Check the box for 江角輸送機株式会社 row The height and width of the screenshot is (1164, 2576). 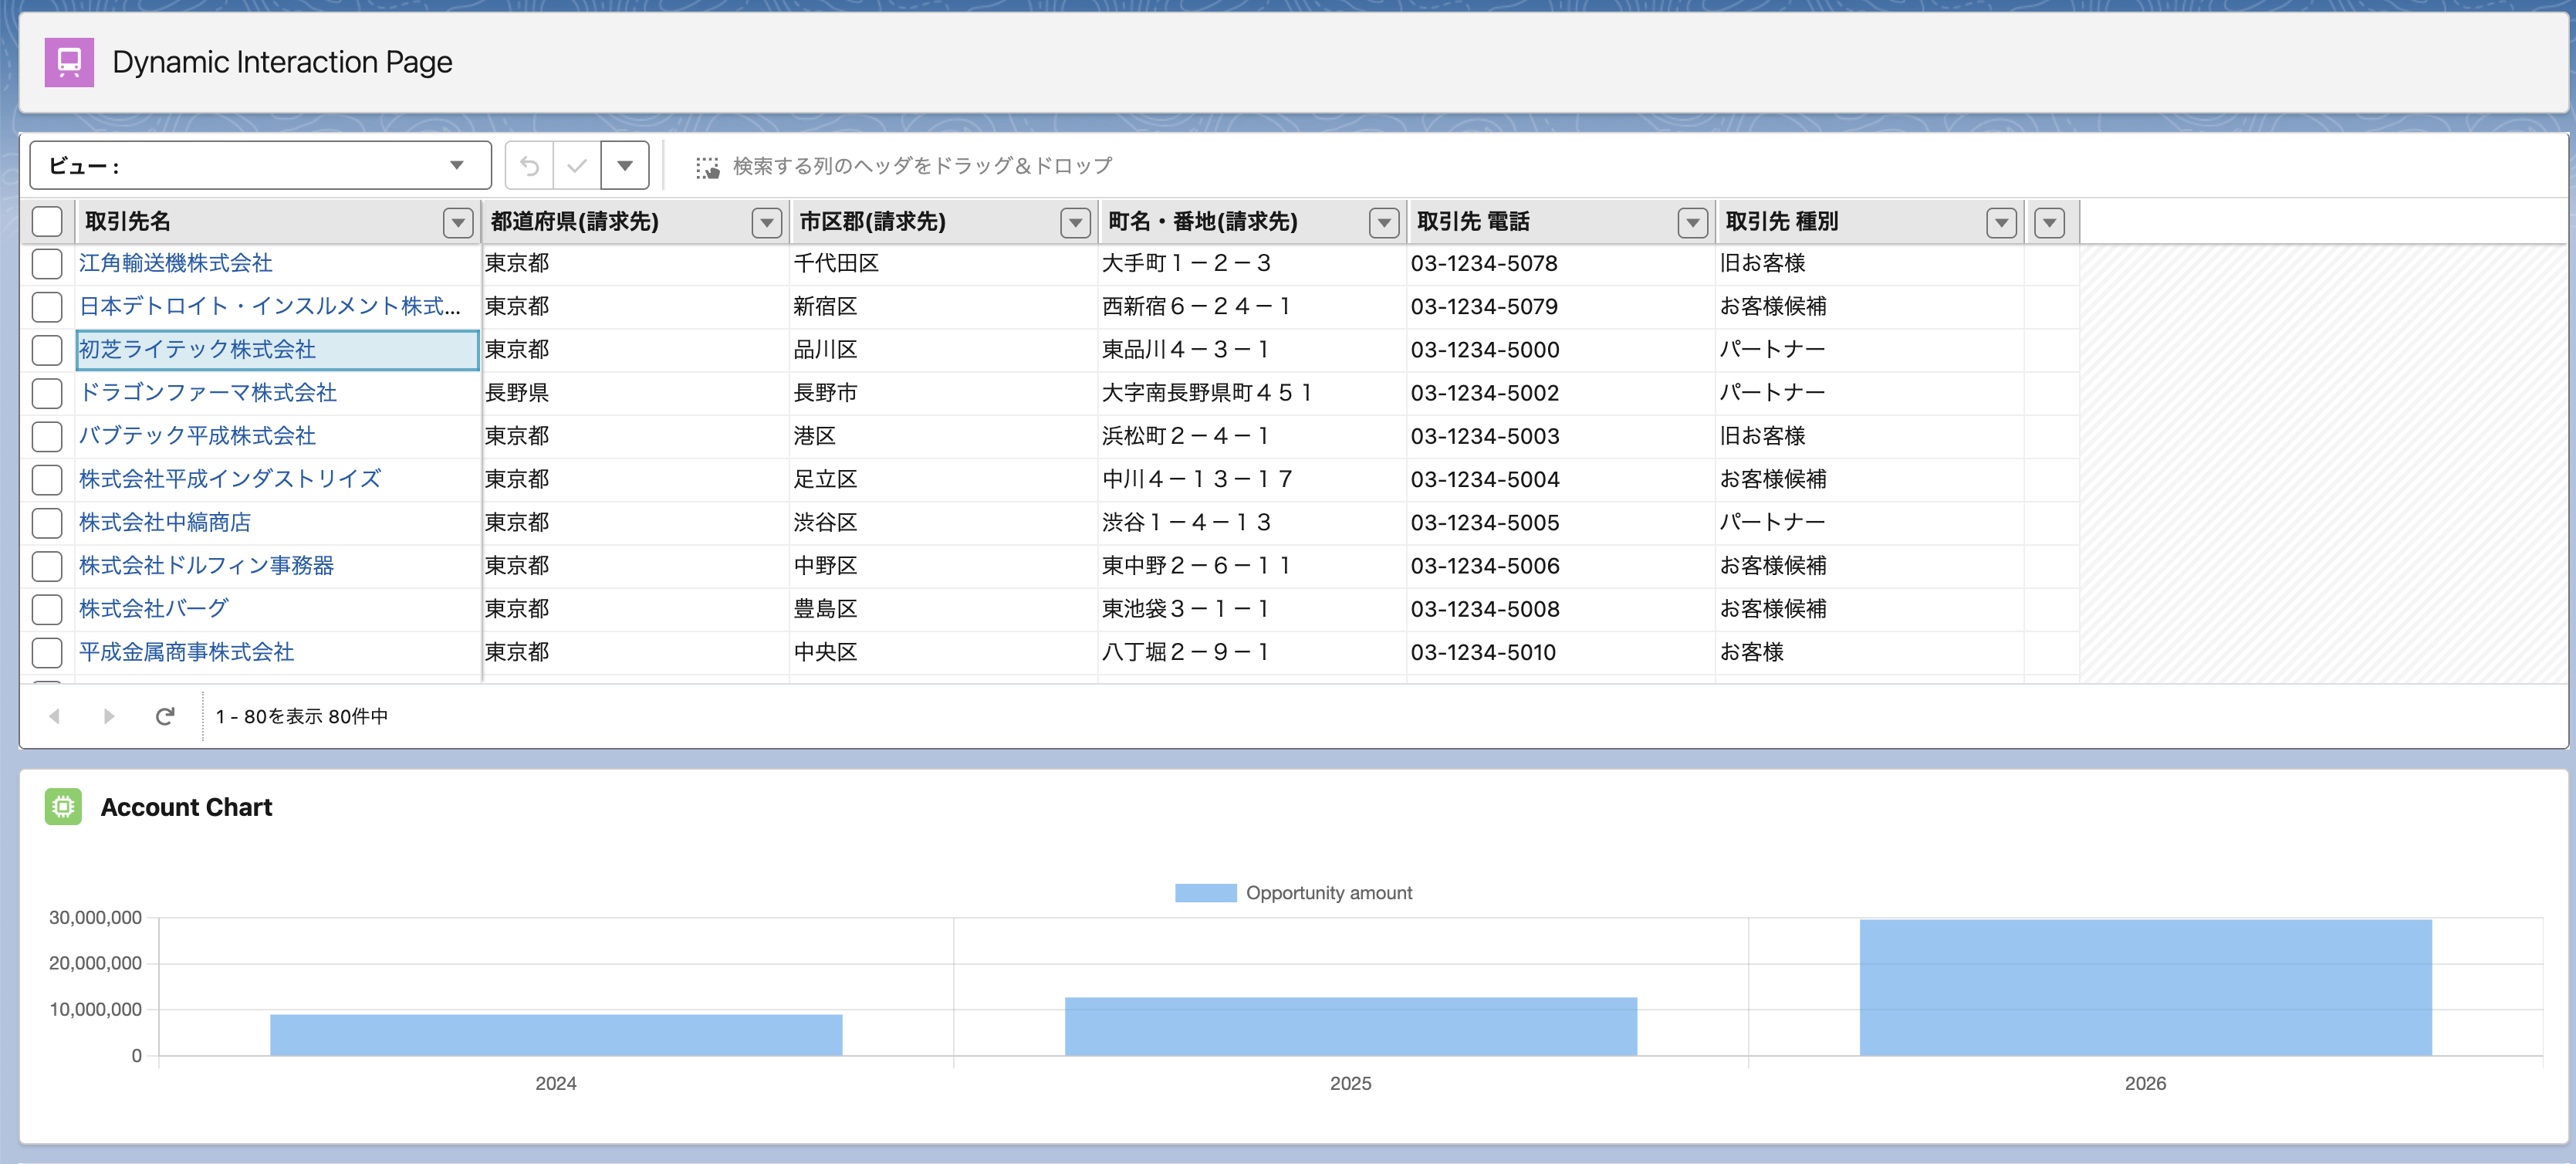coord(47,264)
